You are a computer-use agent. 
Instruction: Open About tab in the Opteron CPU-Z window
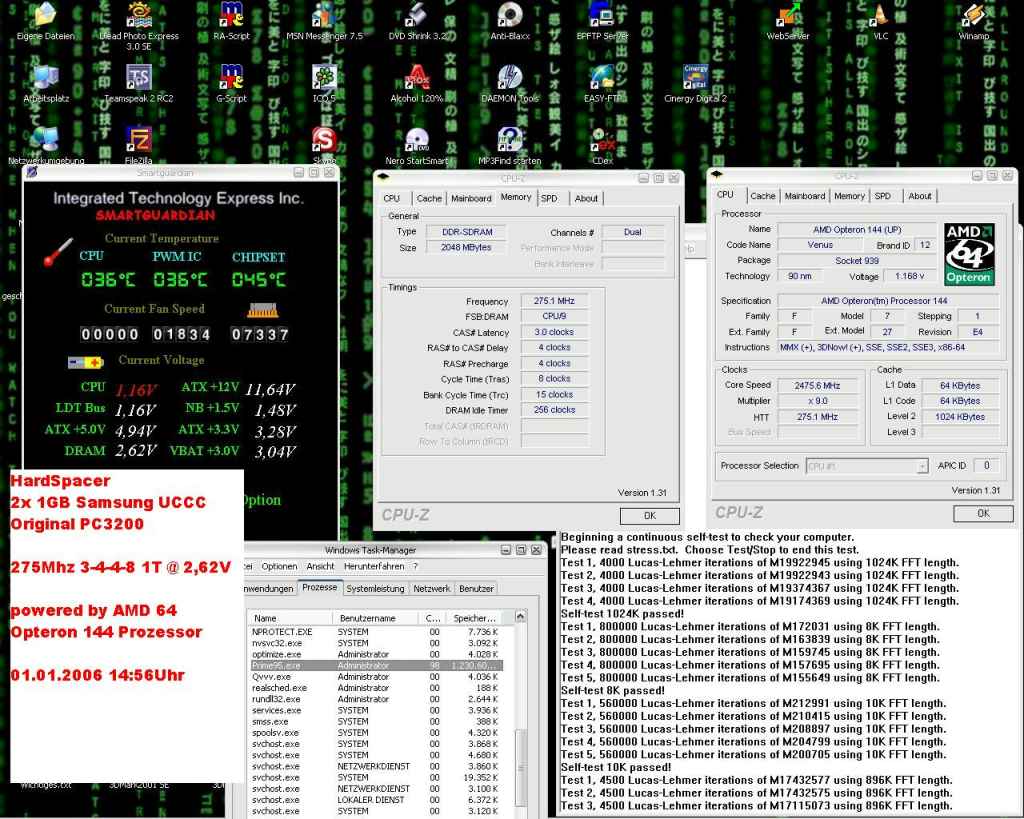920,196
